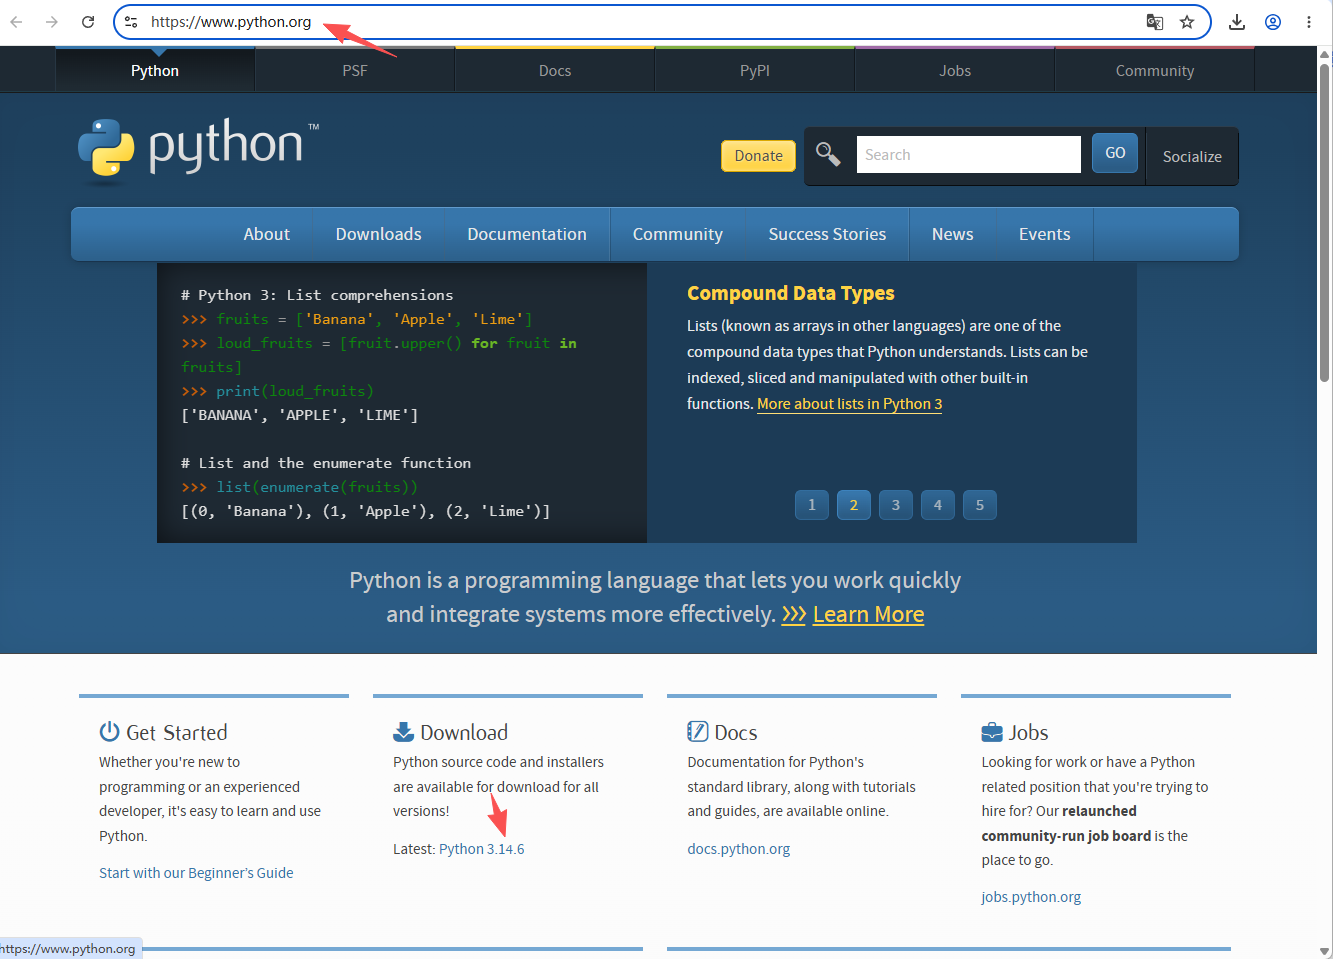Open the browser three-dot menu
Image resolution: width=1333 pixels, height=959 pixels.
click(x=1309, y=21)
